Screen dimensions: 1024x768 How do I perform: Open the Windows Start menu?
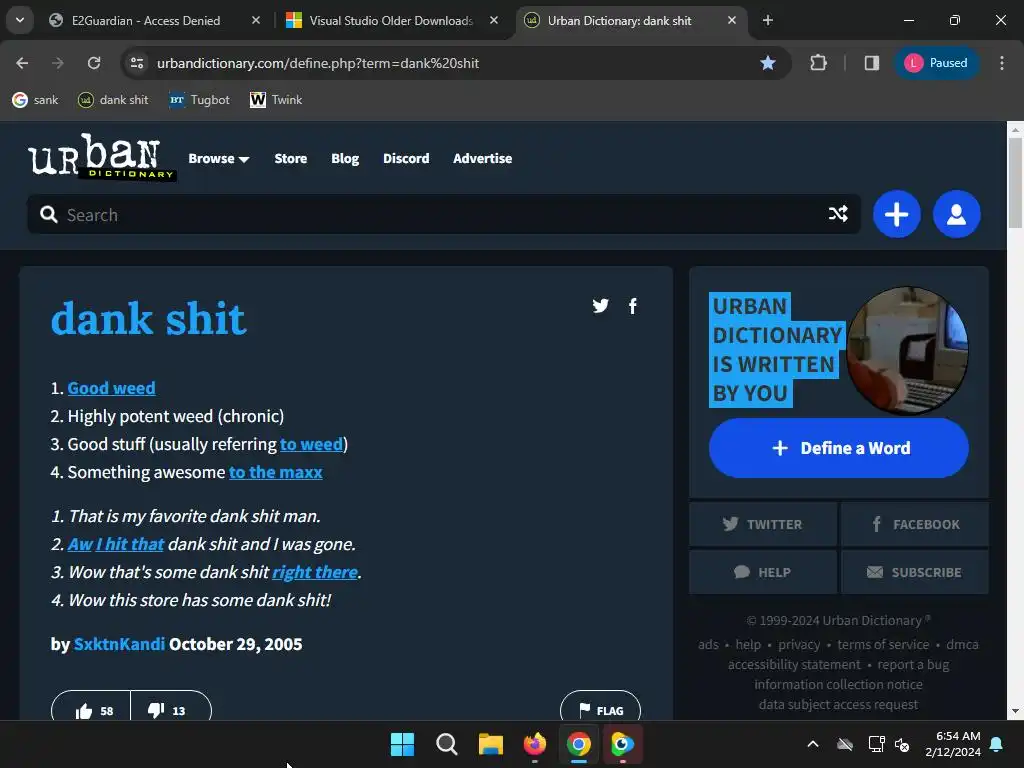pyautogui.click(x=402, y=744)
